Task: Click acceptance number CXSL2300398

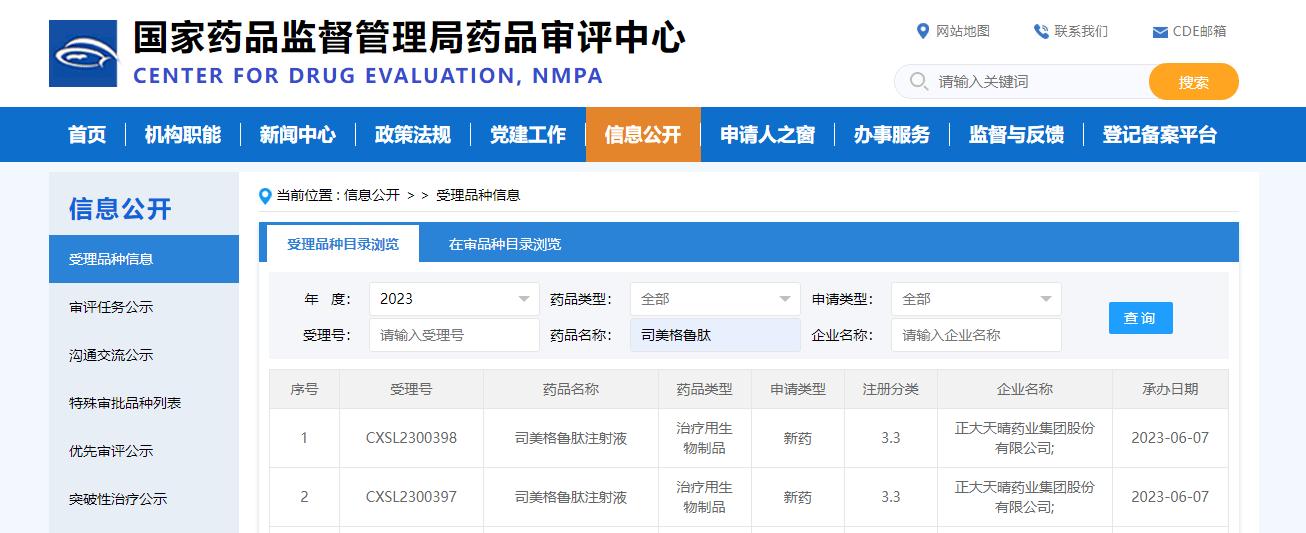Action: click(411, 438)
